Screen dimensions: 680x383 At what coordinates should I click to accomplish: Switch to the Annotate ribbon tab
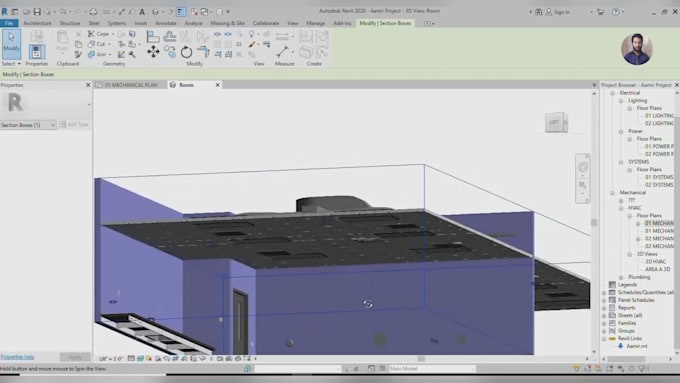coord(166,23)
